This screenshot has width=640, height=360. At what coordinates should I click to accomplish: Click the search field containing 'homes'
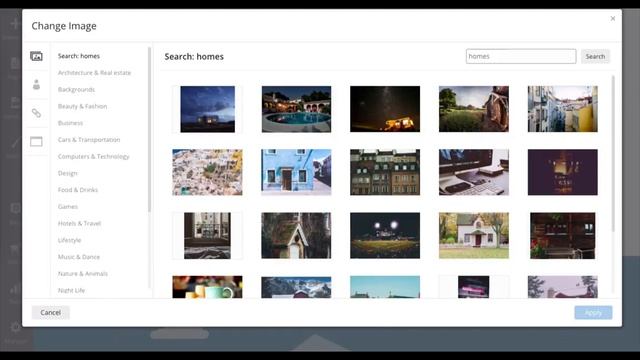[x=521, y=56]
